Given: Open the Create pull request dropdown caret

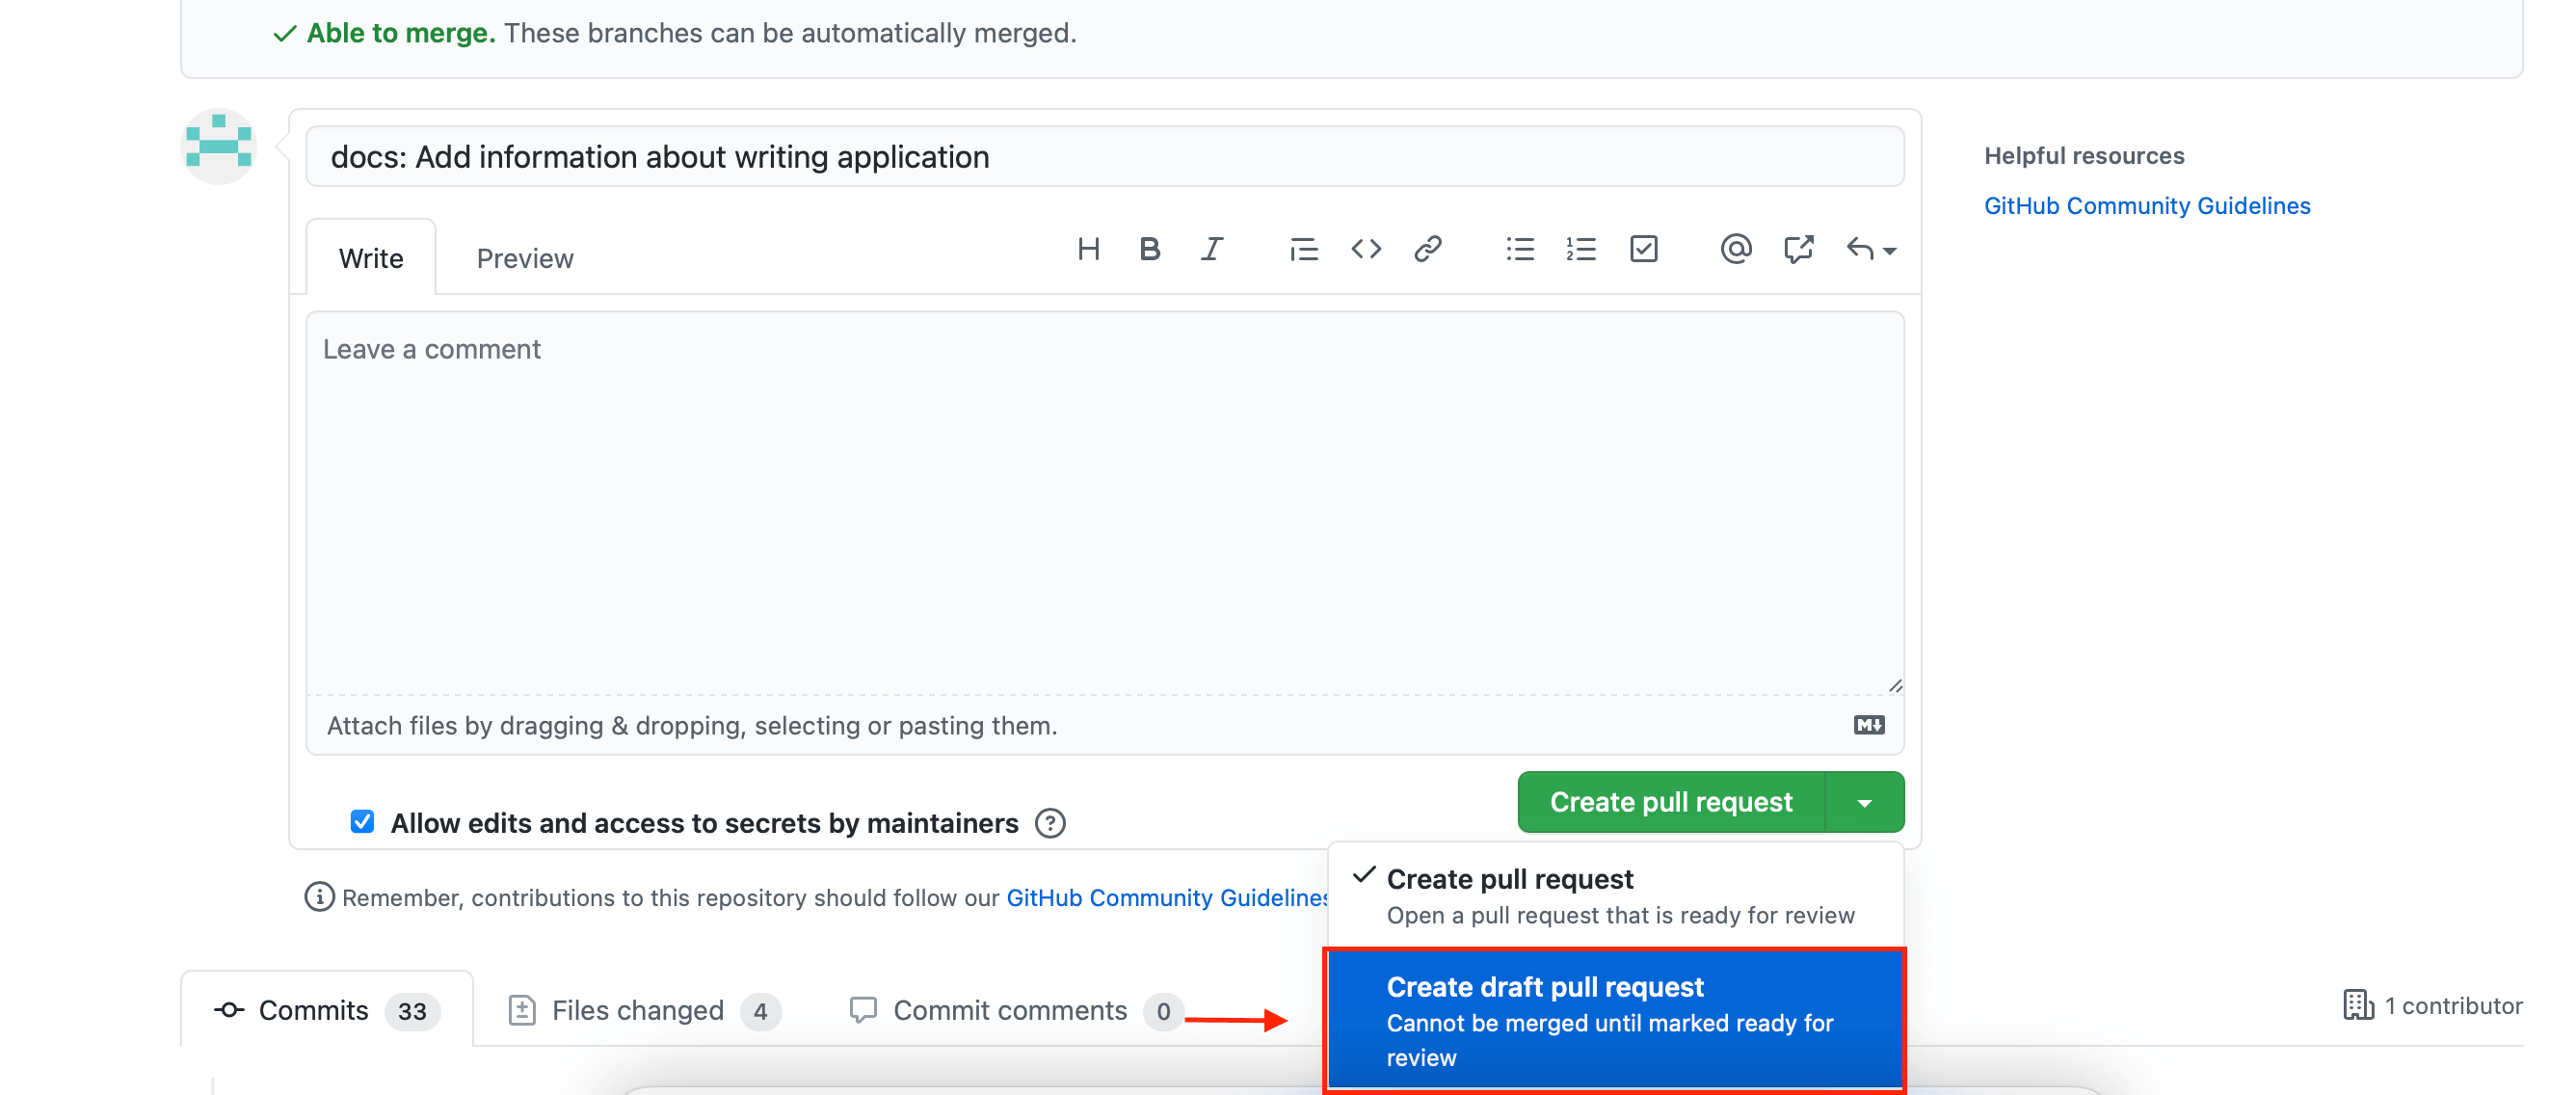Looking at the screenshot, I should click(1866, 801).
